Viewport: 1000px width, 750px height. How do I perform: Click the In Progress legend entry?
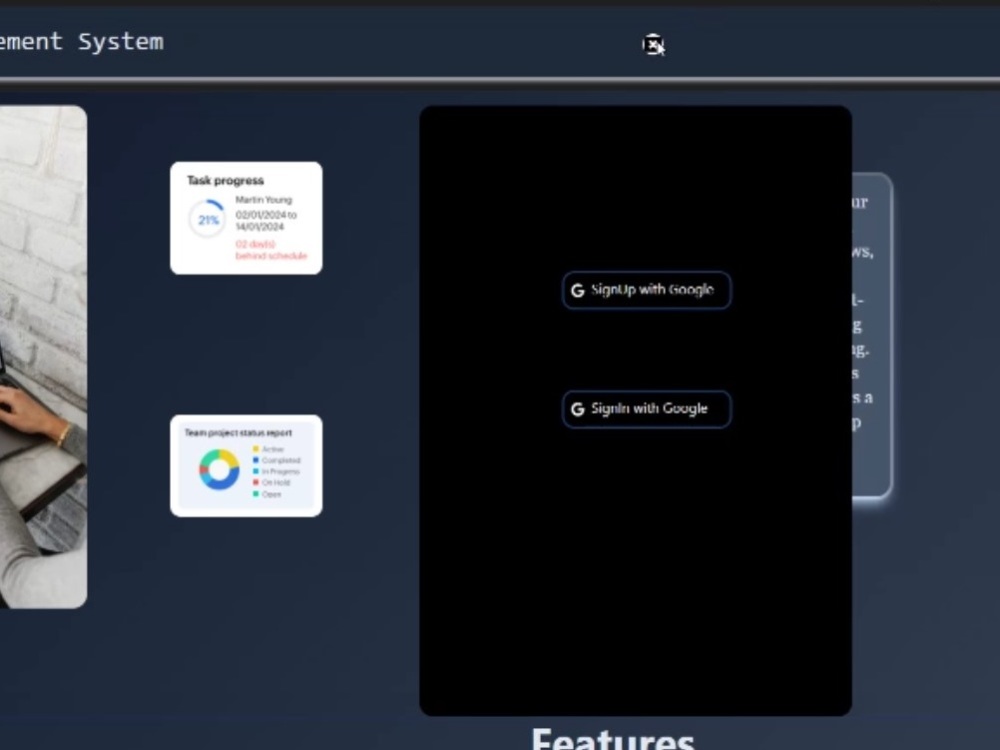click(x=276, y=471)
